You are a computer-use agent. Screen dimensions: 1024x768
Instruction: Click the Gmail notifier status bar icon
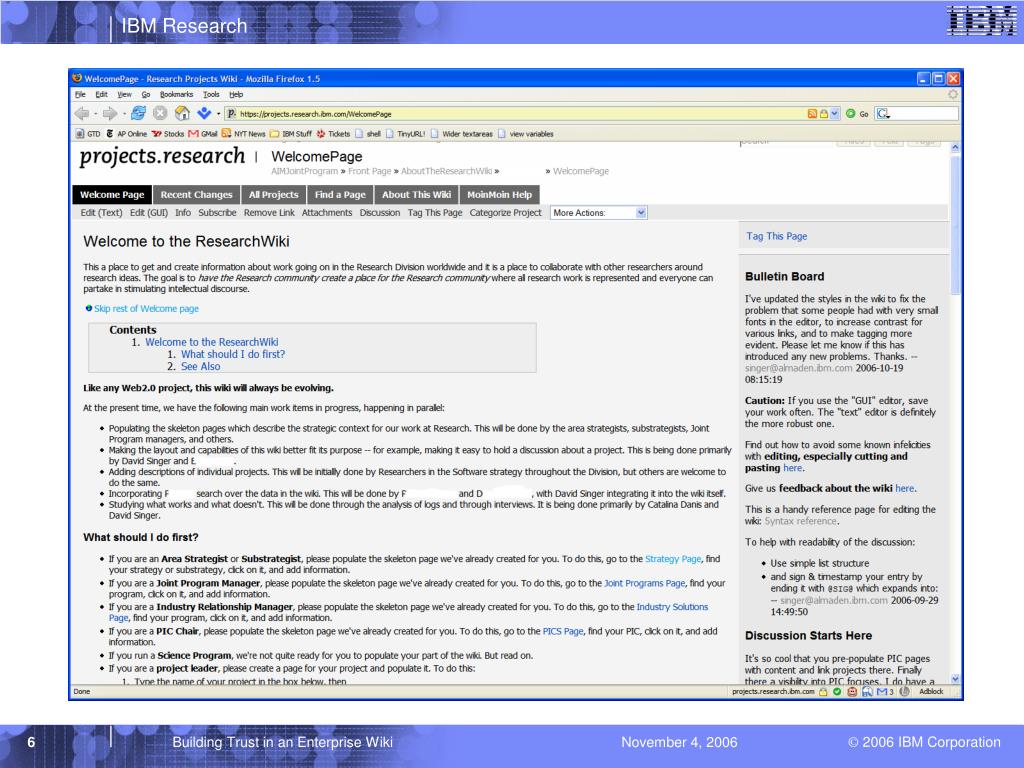tap(885, 692)
